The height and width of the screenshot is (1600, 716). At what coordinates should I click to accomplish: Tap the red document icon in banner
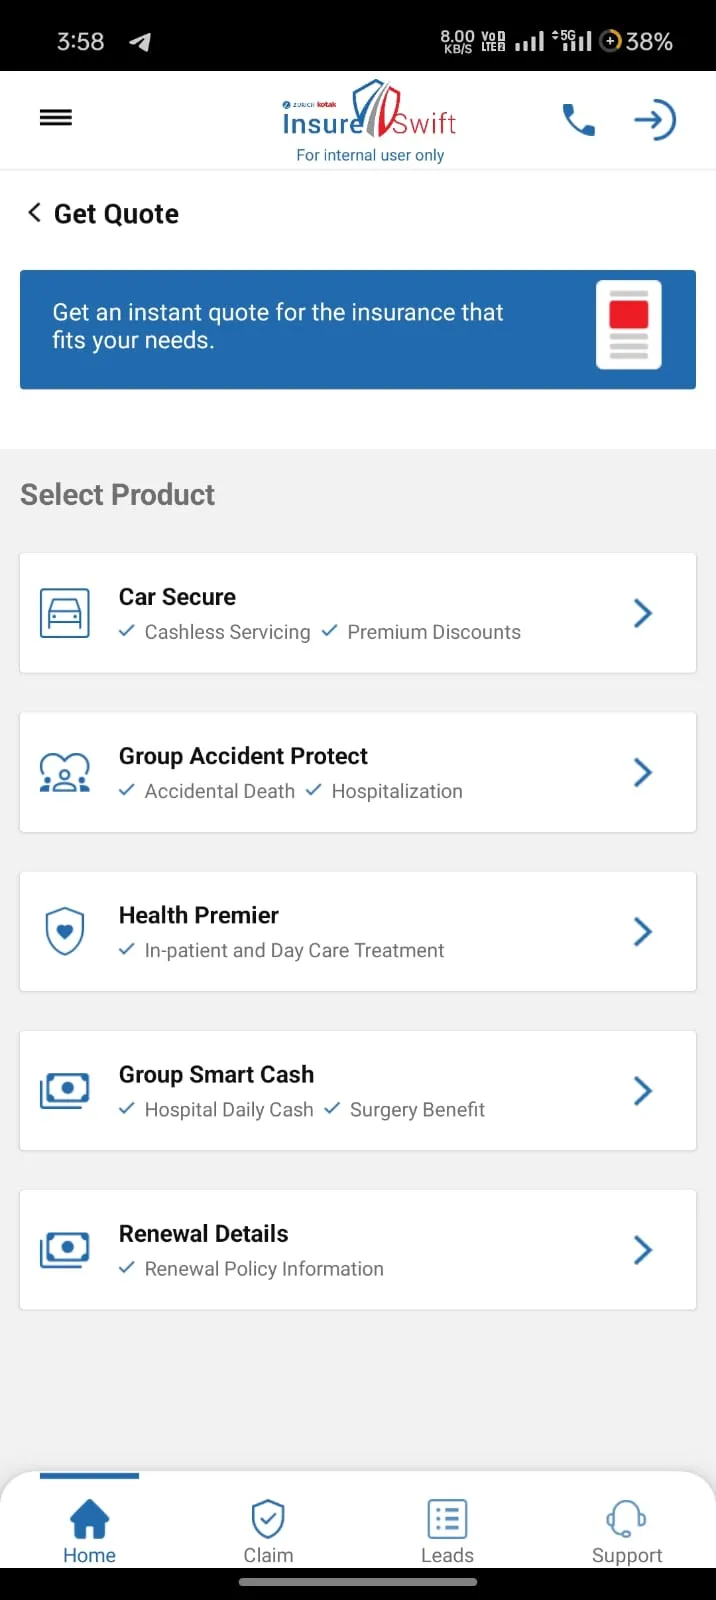(629, 325)
